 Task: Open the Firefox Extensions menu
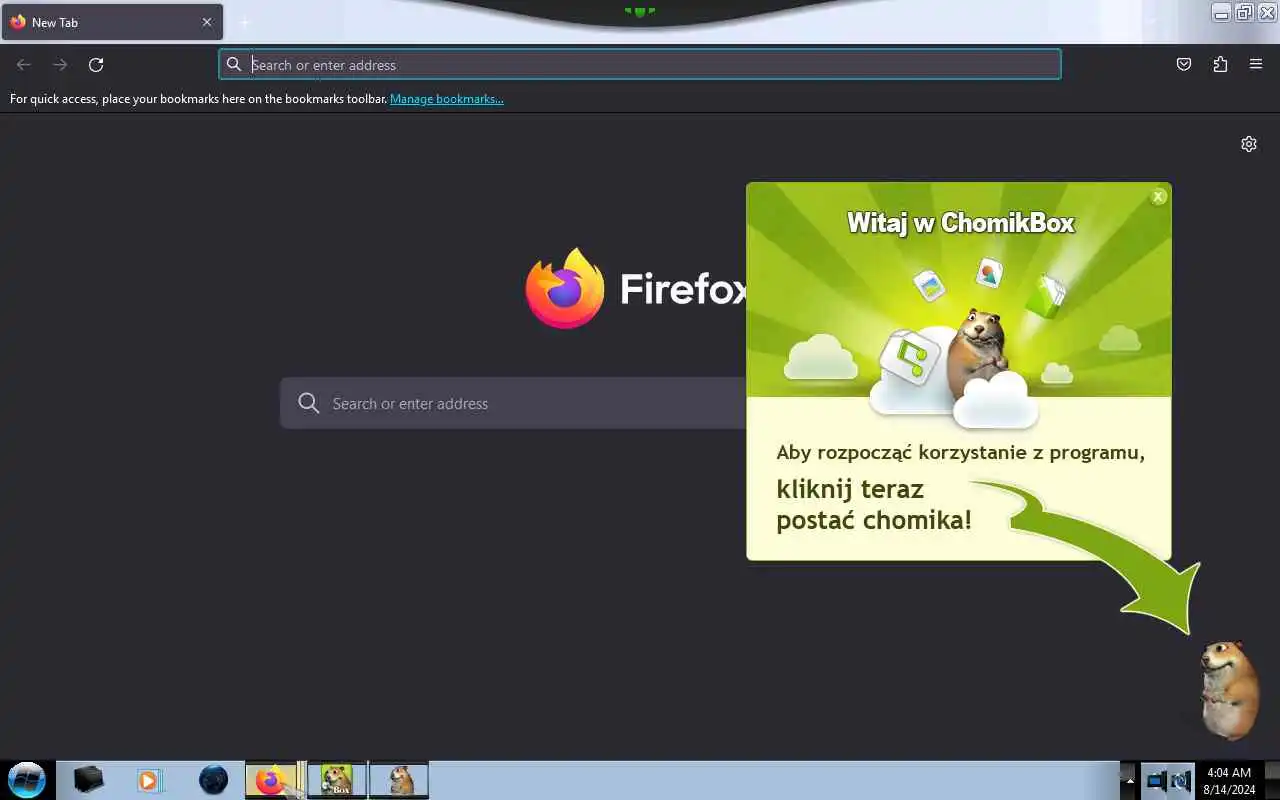point(1220,65)
